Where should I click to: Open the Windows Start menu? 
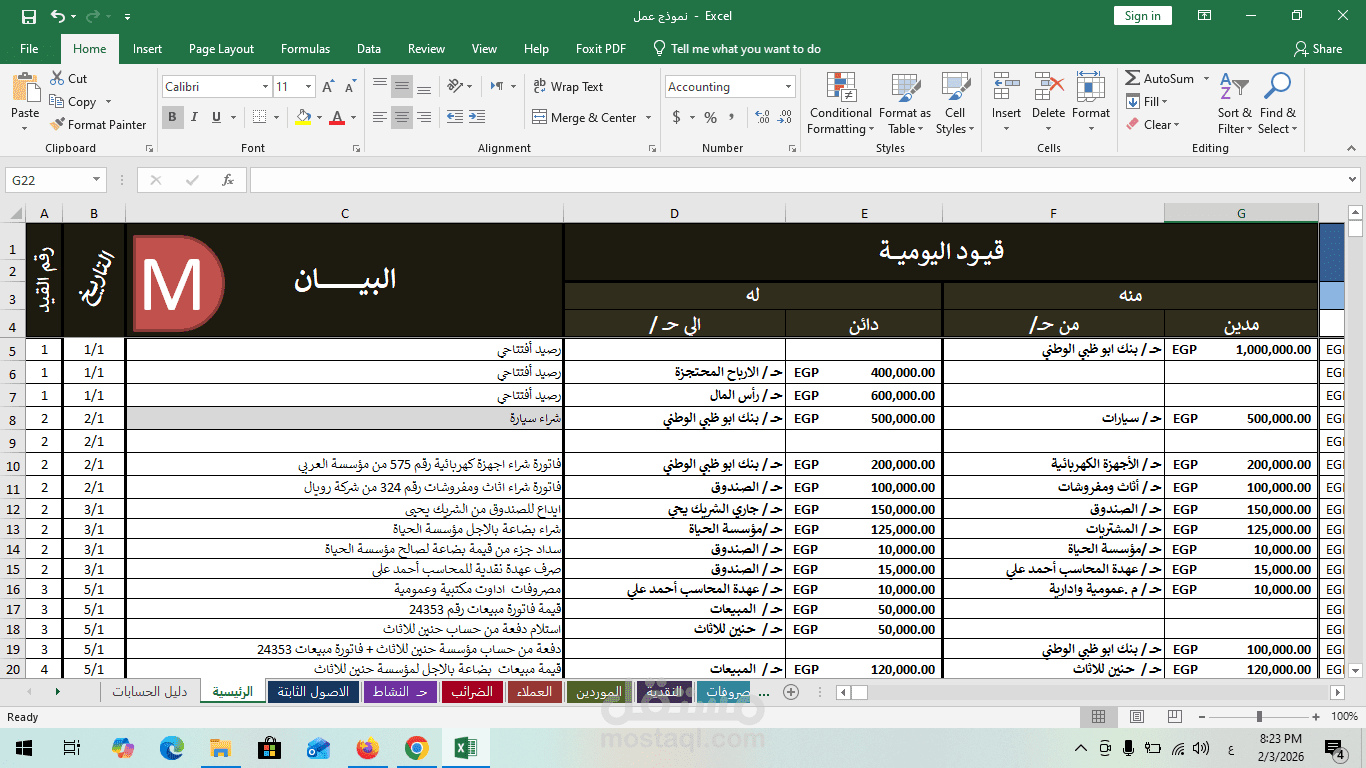pyautogui.click(x=23, y=748)
